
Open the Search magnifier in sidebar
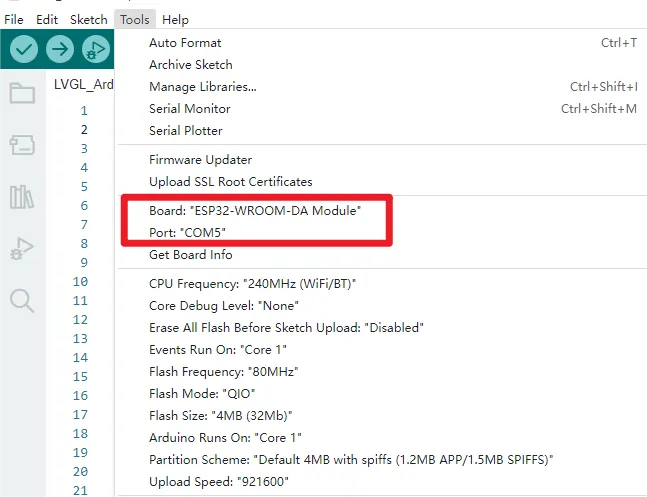22,300
